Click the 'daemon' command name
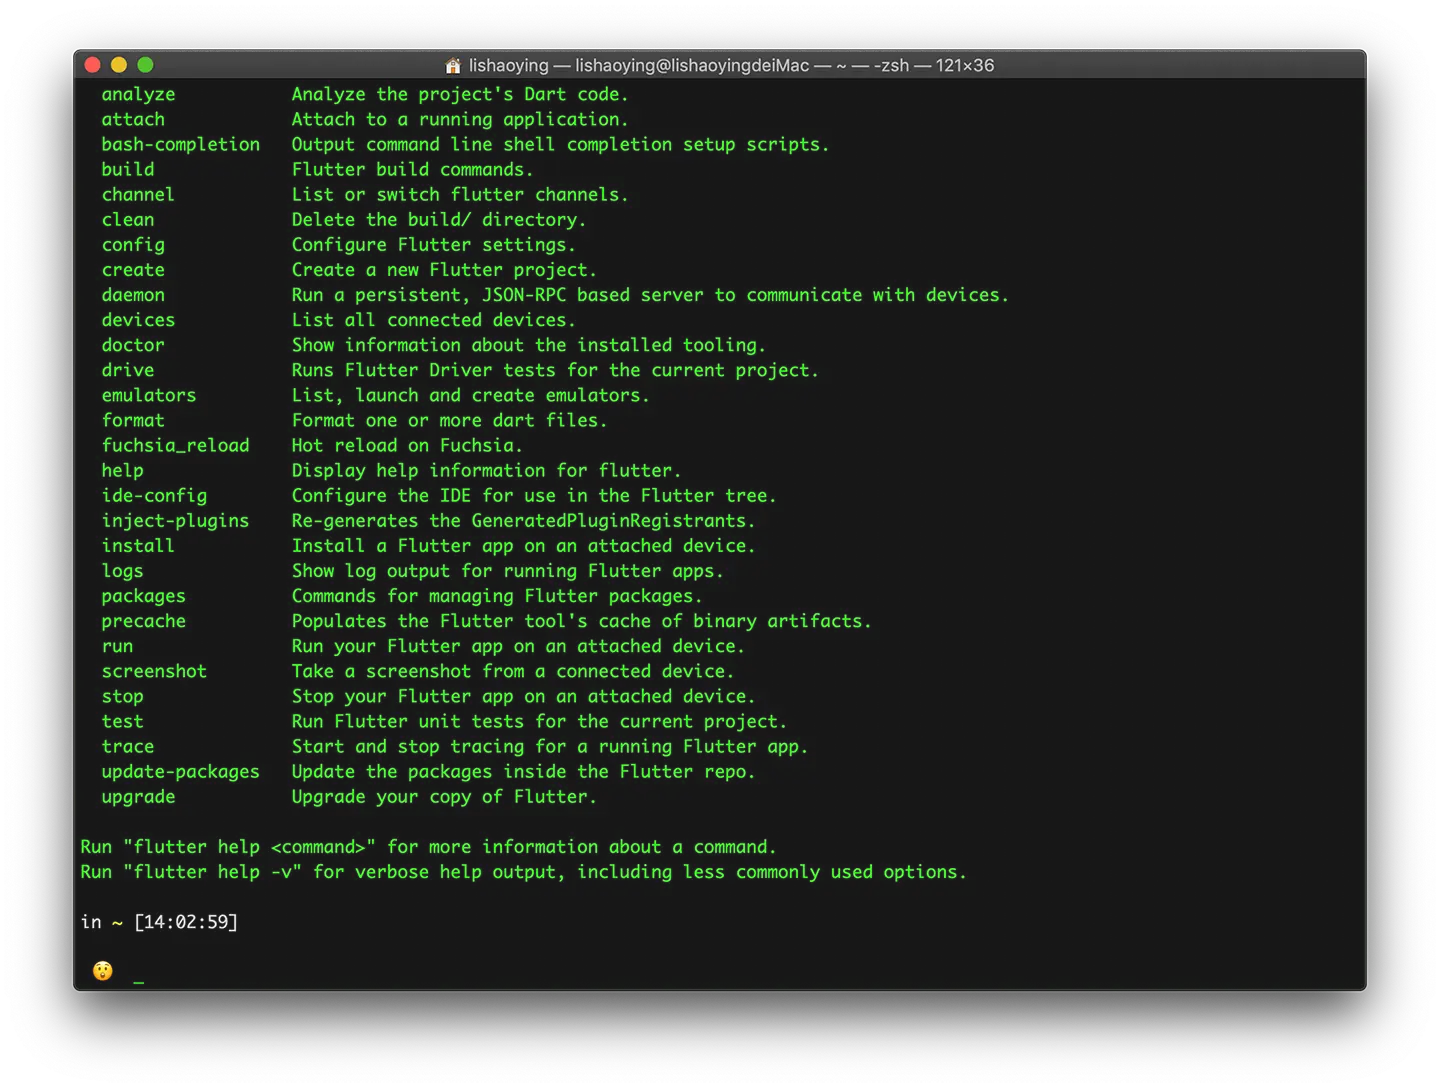 tap(133, 295)
